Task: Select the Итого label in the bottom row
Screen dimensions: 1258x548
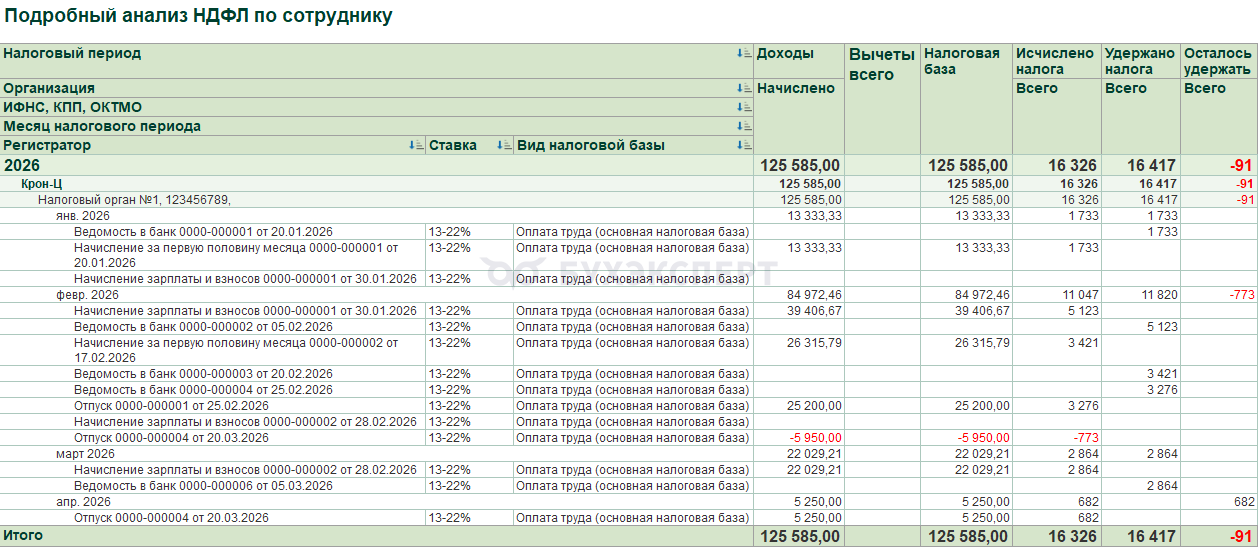Action: click(23, 536)
